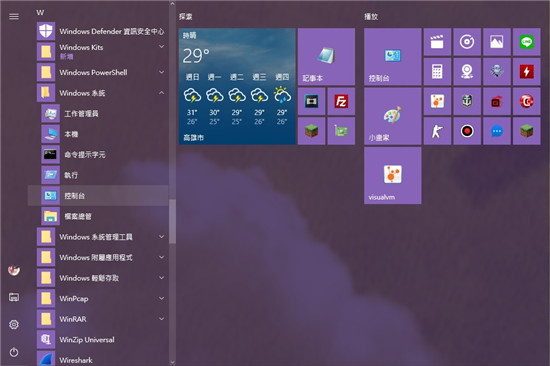Image resolution: width=550 pixels, height=366 pixels.
Task: Open the small VisualVM tile beside the anchor tile
Action: [437, 101]
